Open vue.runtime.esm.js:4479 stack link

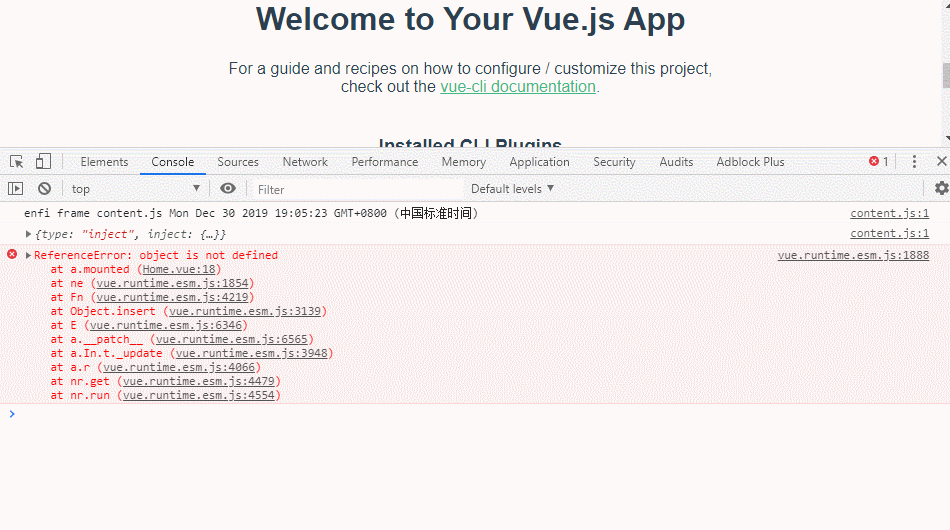[x=199, y=380]
